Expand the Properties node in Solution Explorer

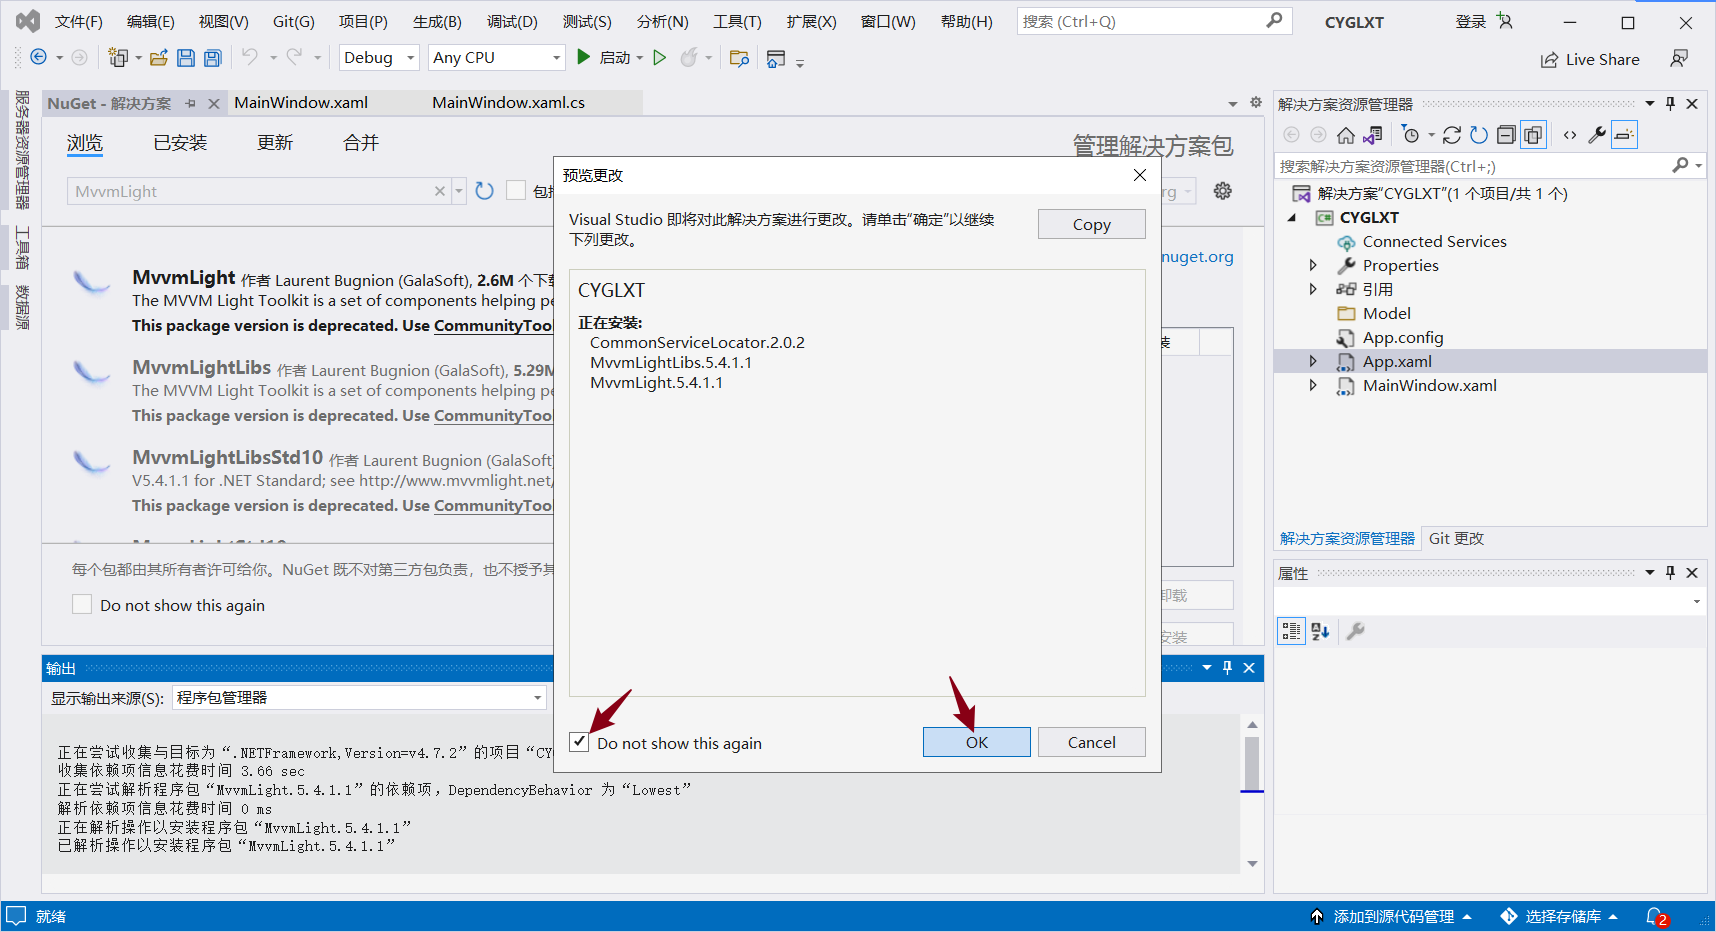(1313, 265)
